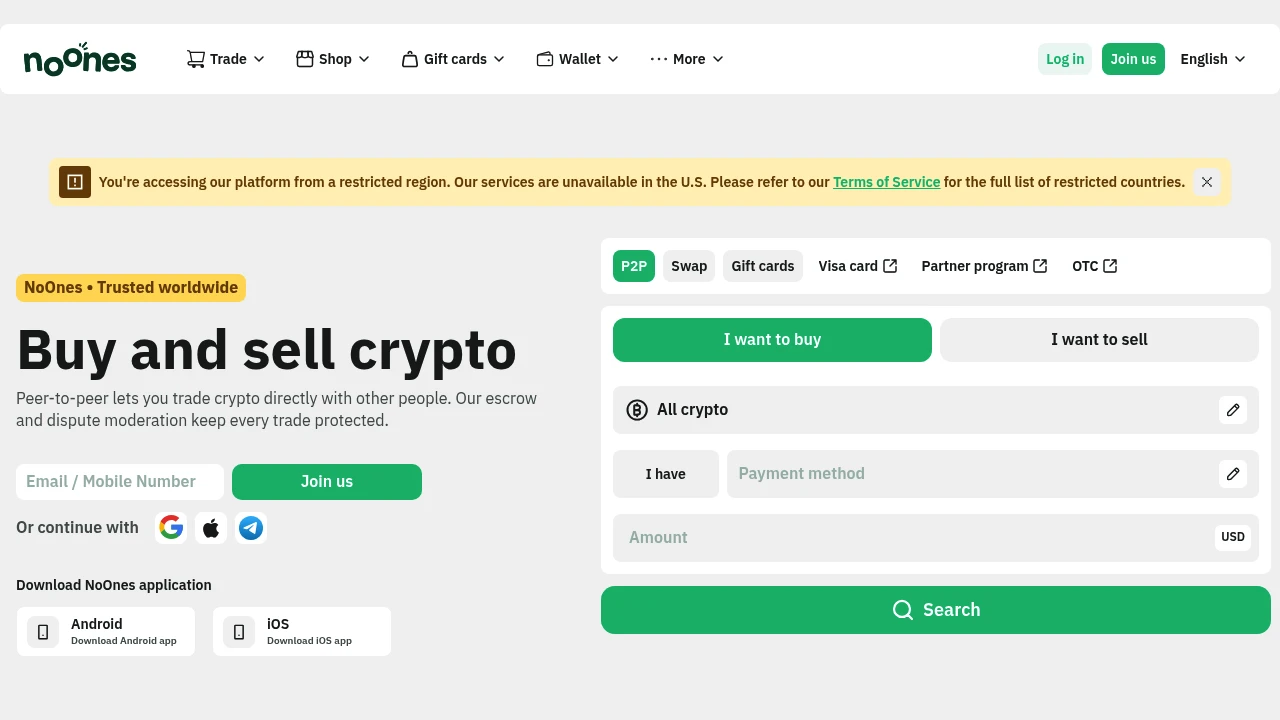Continue with Telegram sign-in icon
Image resolution: width=1280 pixels, height=720 pixels.
251,528
